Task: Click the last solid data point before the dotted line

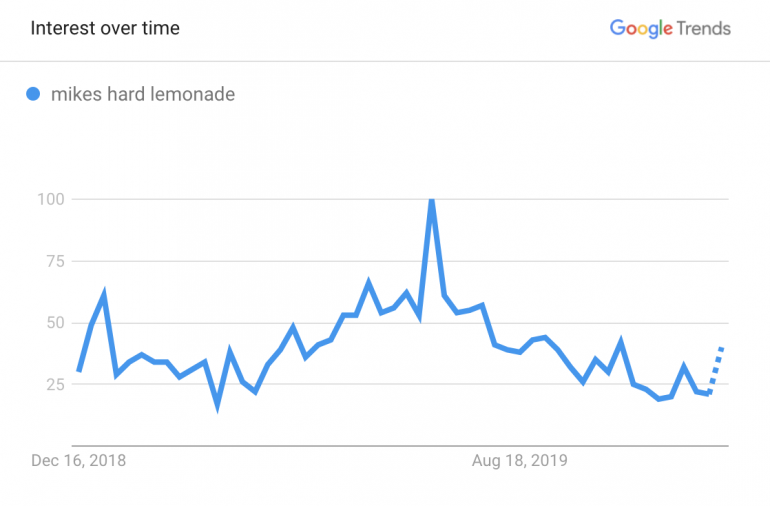Action: tap(709, 394)
